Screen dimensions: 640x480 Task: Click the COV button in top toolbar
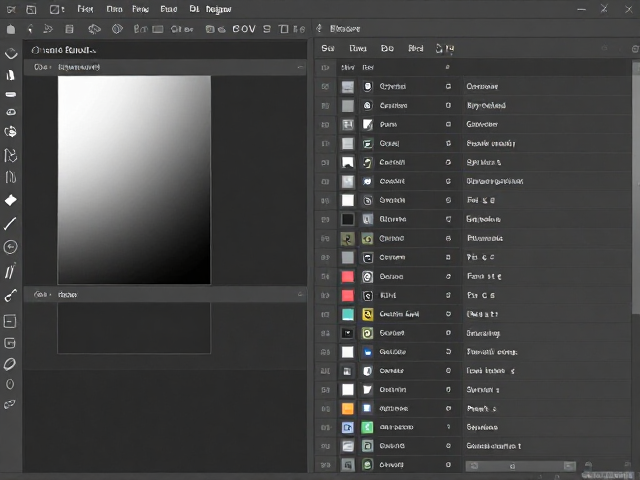(244, 29)
